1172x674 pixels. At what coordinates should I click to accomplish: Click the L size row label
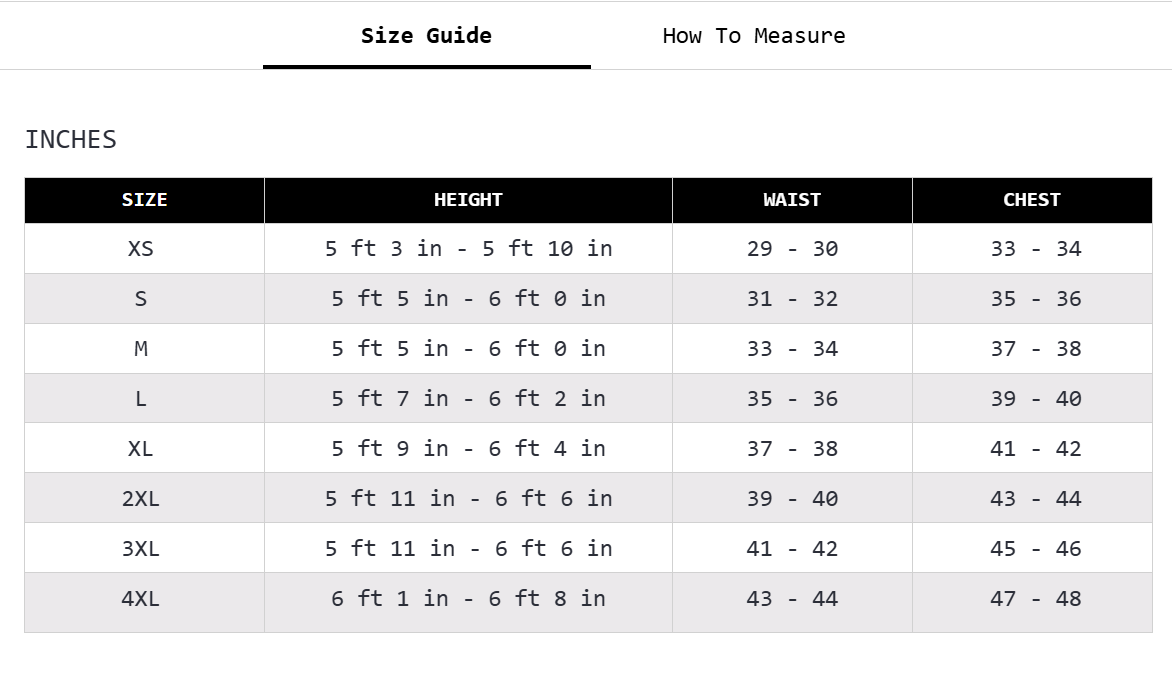pyautogui.click(x=141, y=399)
